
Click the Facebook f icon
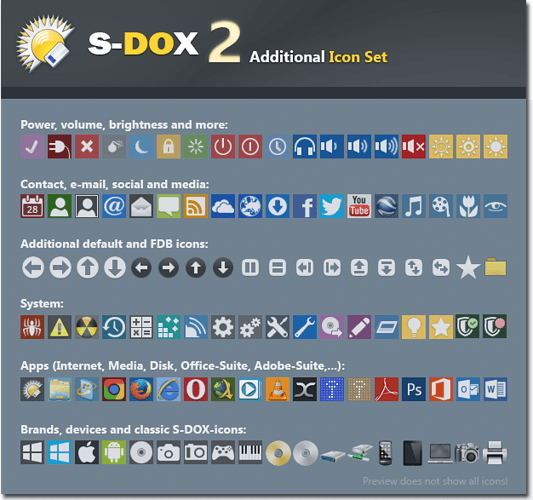pos(305,206)
